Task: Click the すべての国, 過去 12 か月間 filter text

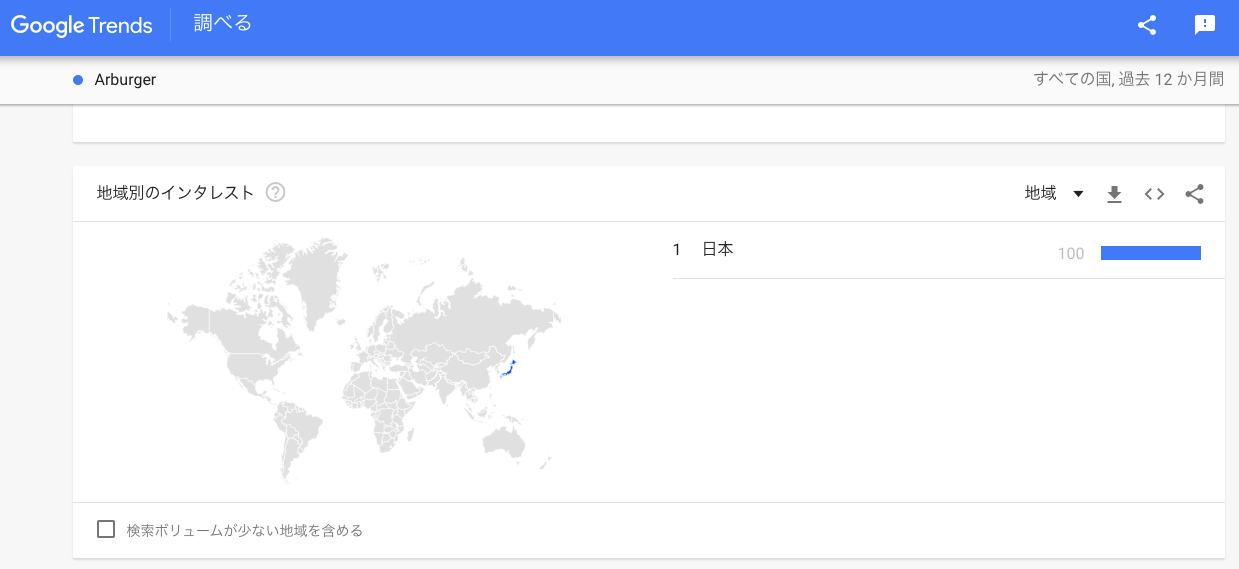Action: (x=1128, y=79)
